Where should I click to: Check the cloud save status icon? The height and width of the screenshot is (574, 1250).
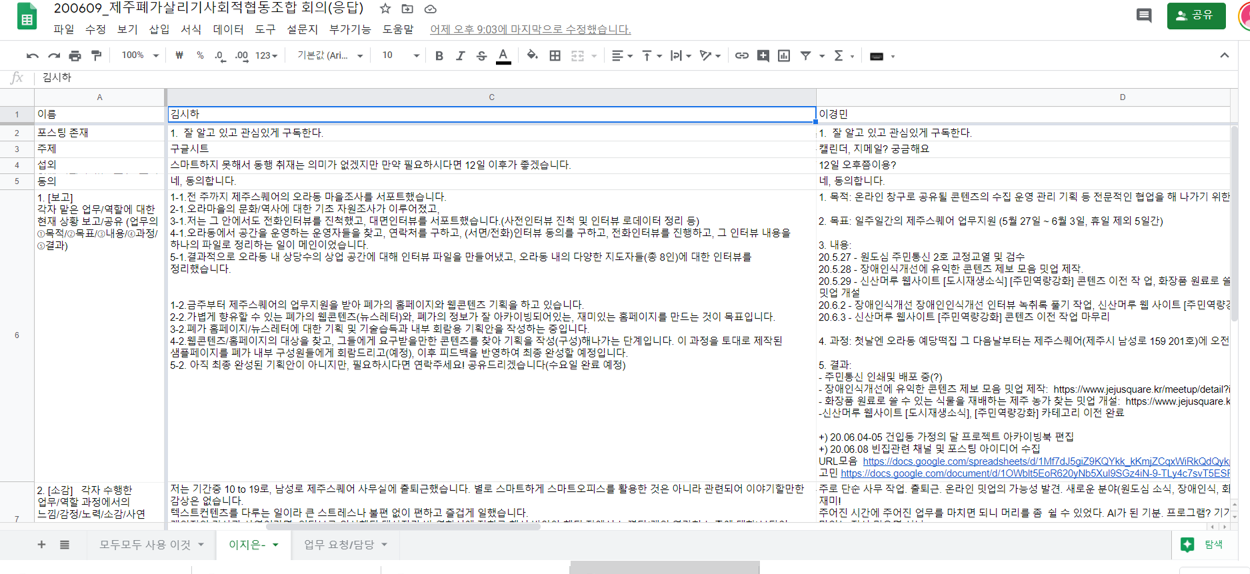pos(430,9)
